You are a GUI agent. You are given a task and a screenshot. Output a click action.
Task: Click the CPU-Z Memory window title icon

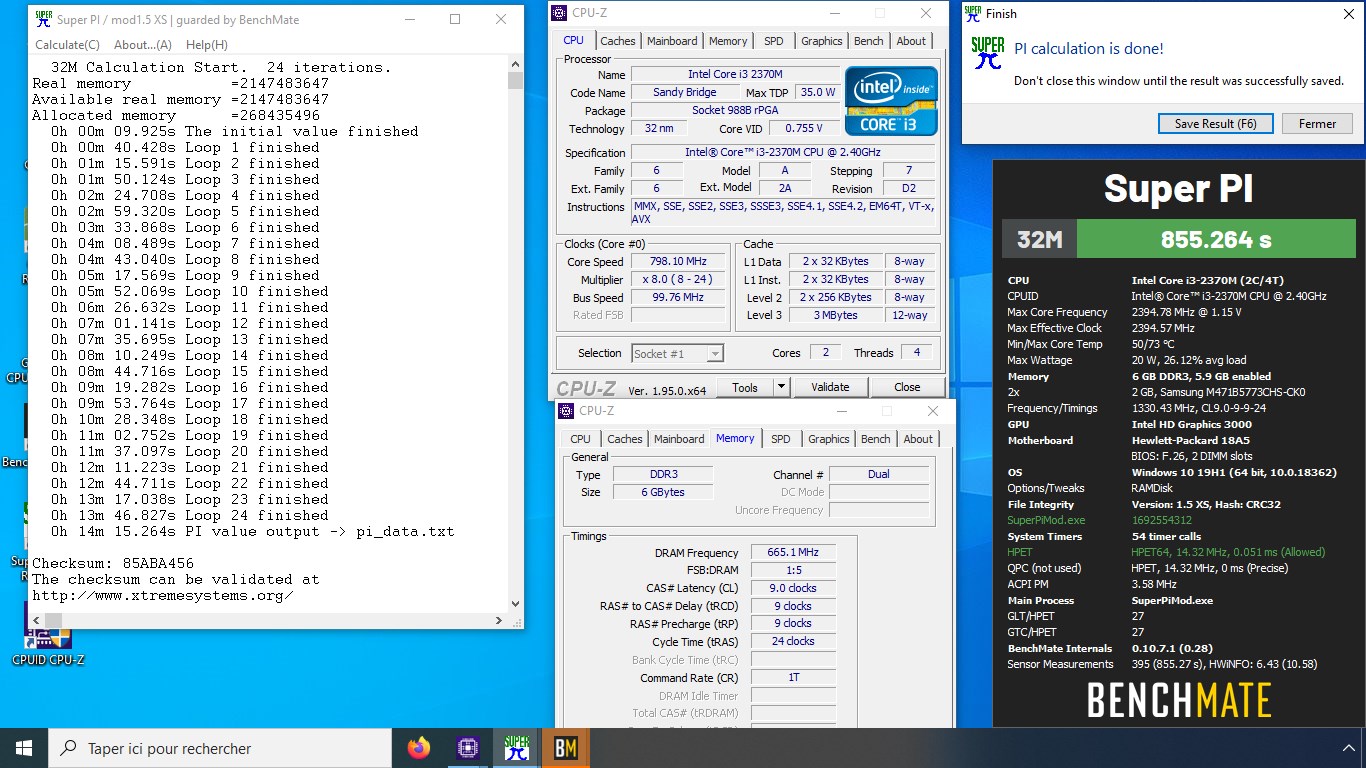tap(567, 411)
